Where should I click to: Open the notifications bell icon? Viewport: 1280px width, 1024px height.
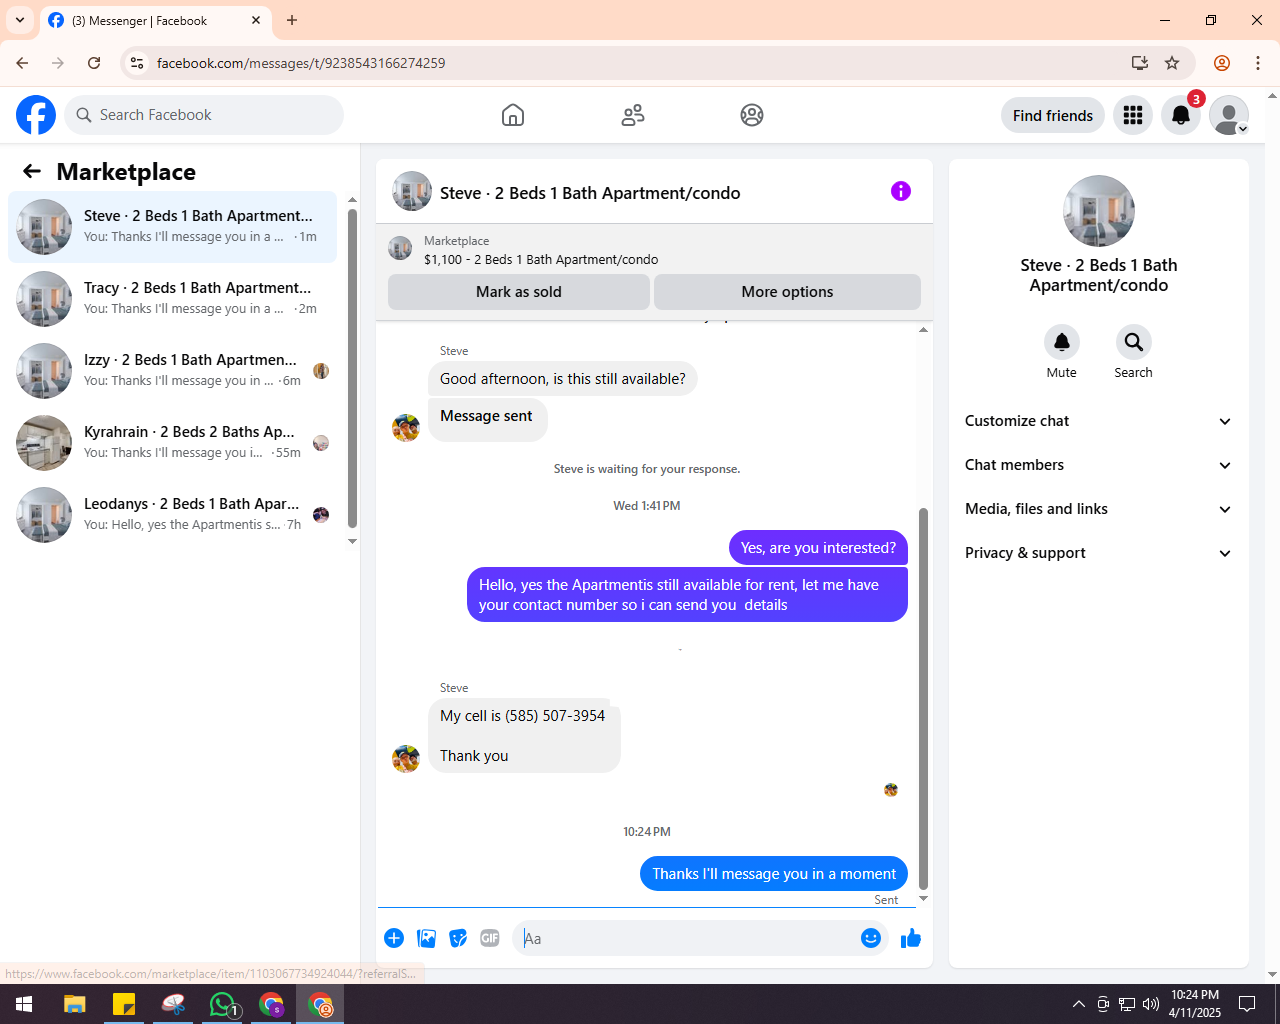point(1181,115)
